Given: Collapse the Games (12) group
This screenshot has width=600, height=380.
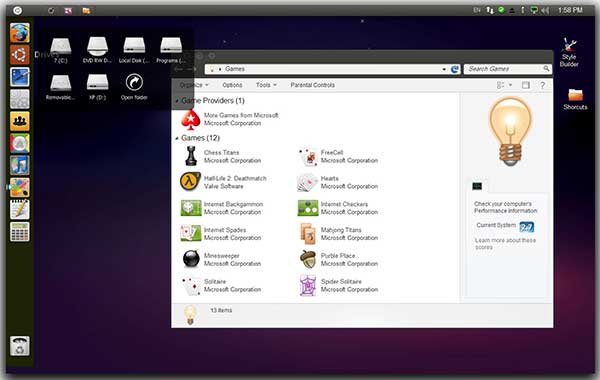Looking at the screenshot, I should [x=177, y=138].
